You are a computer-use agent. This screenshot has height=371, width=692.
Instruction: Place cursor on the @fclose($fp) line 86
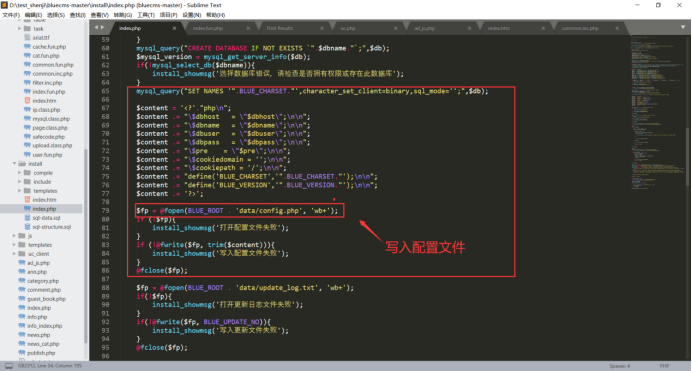pos(162,270)
